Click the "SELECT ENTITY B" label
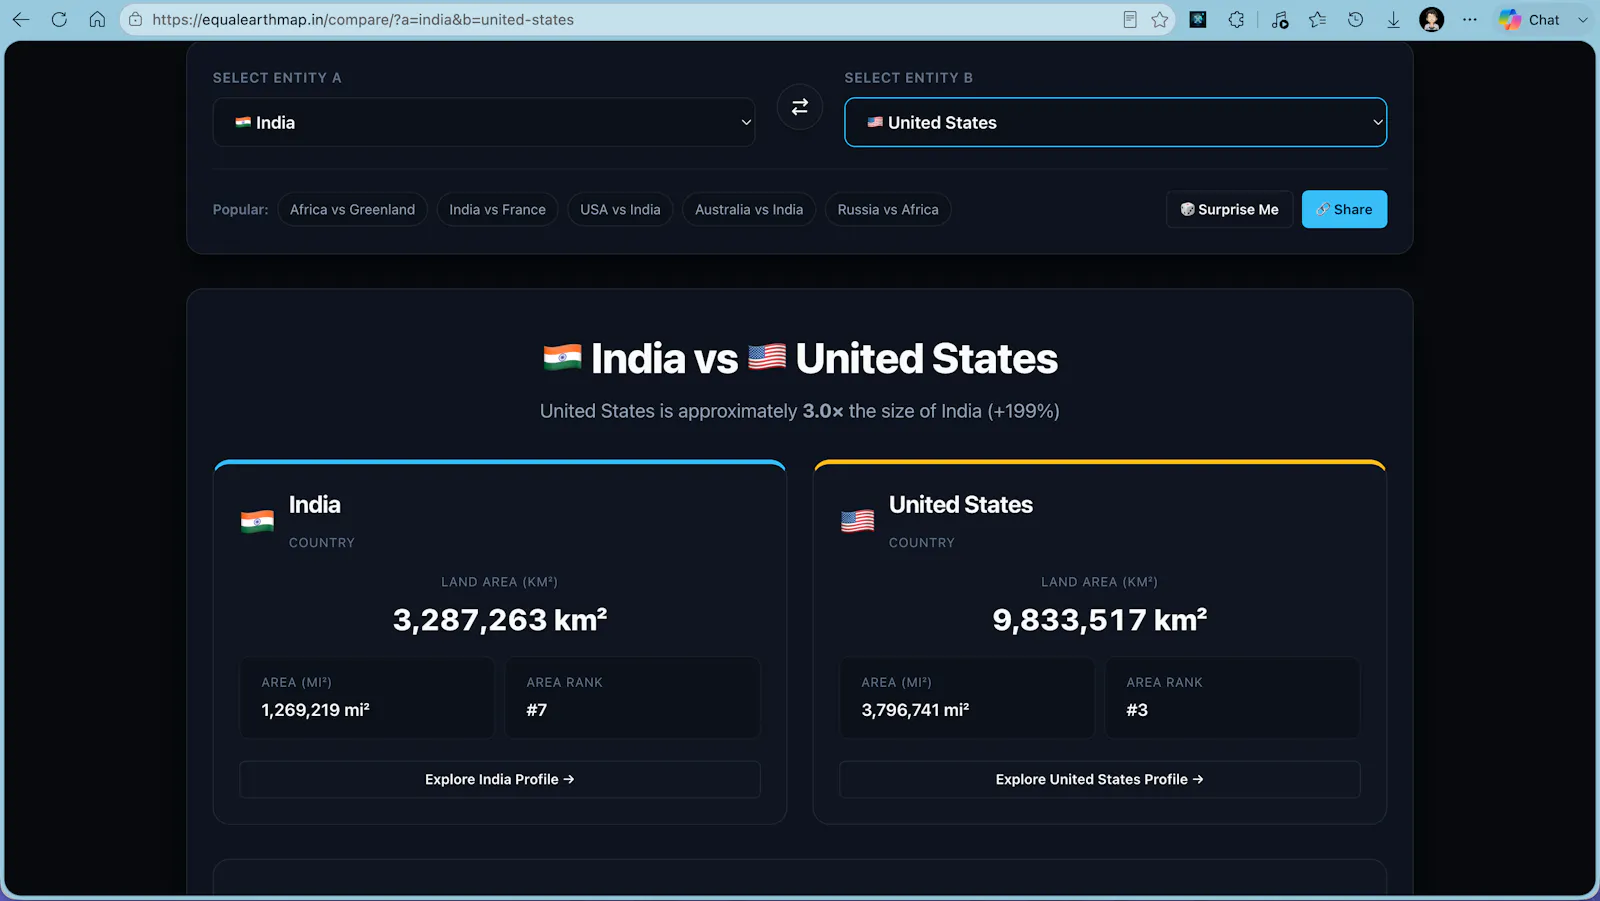 pos(909,78)
